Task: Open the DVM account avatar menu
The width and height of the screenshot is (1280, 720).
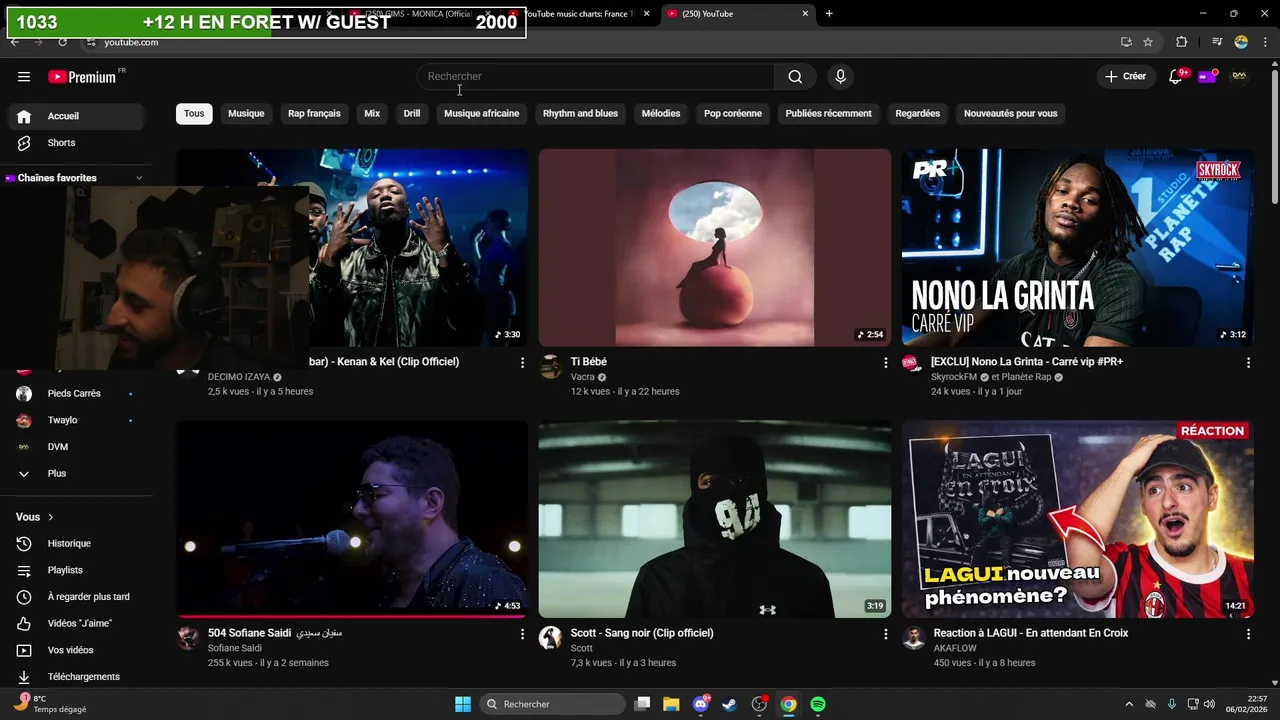Action: point(1240,76)
